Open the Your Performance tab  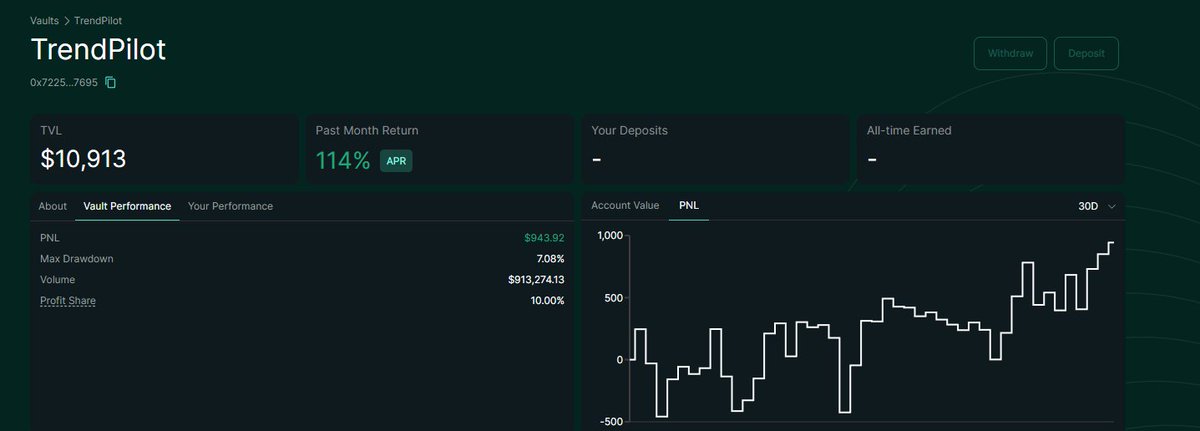tap(230, 206)
